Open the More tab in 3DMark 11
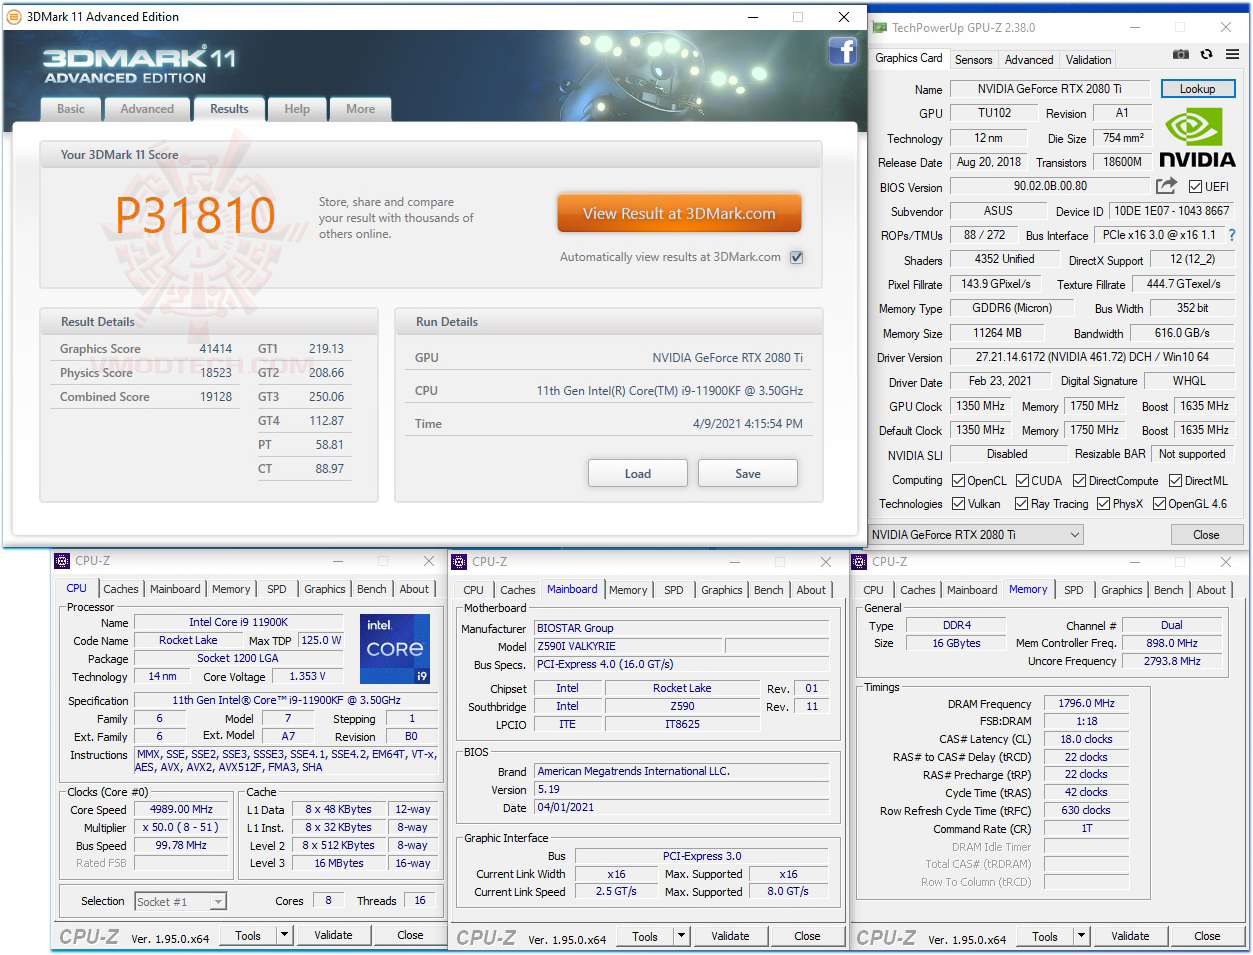Screen dimensions: 1253x955 tap(361, 109)
